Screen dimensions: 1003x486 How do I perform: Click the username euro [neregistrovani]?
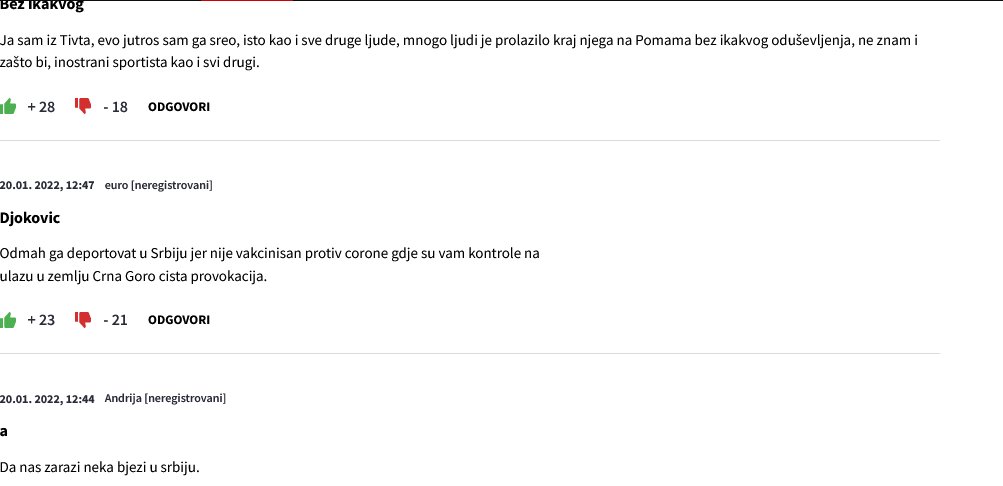pyautogui.click(x=159, y=185)
